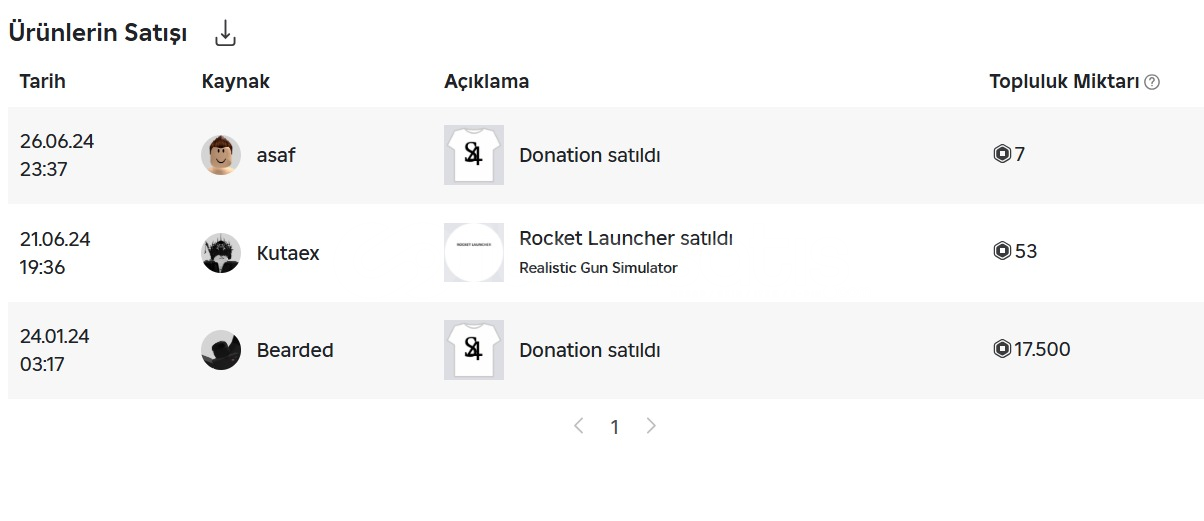
Task: Click the Rocket Launcher satıldı text
Action: (x=626, y=238)
